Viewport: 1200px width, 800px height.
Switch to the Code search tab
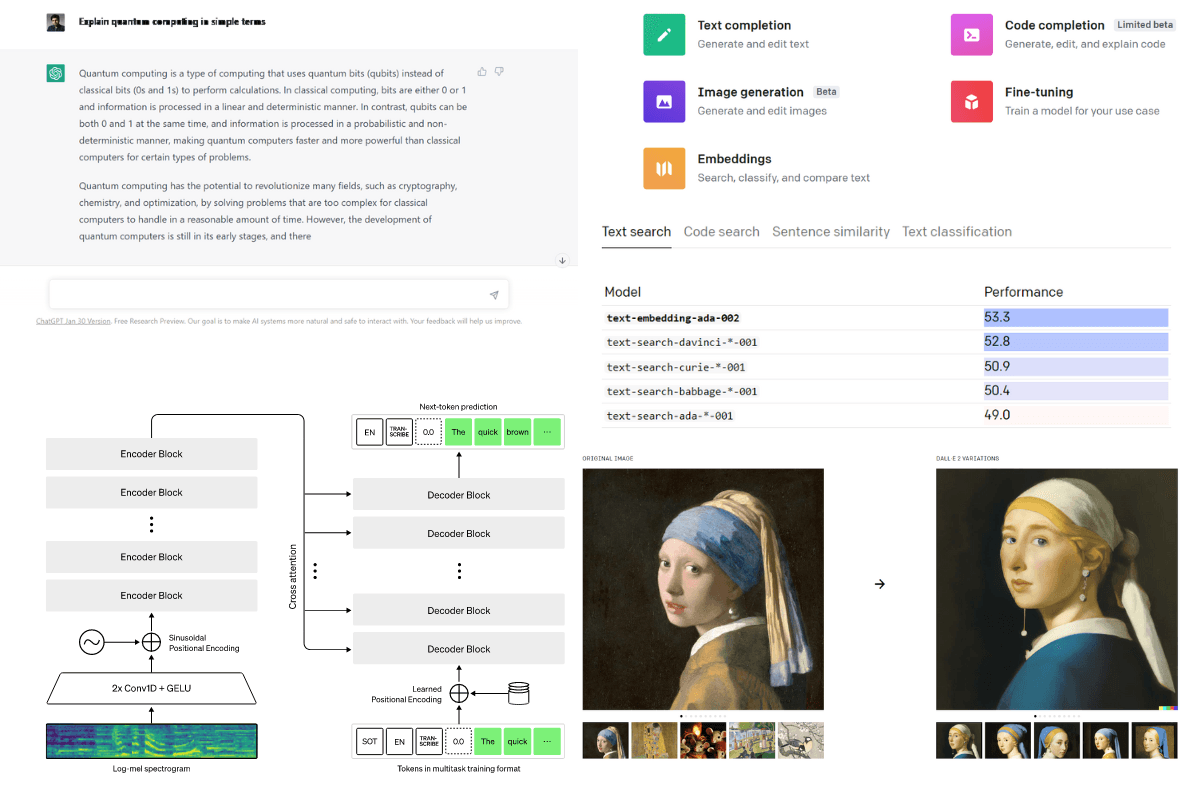(x=722, y=231)
